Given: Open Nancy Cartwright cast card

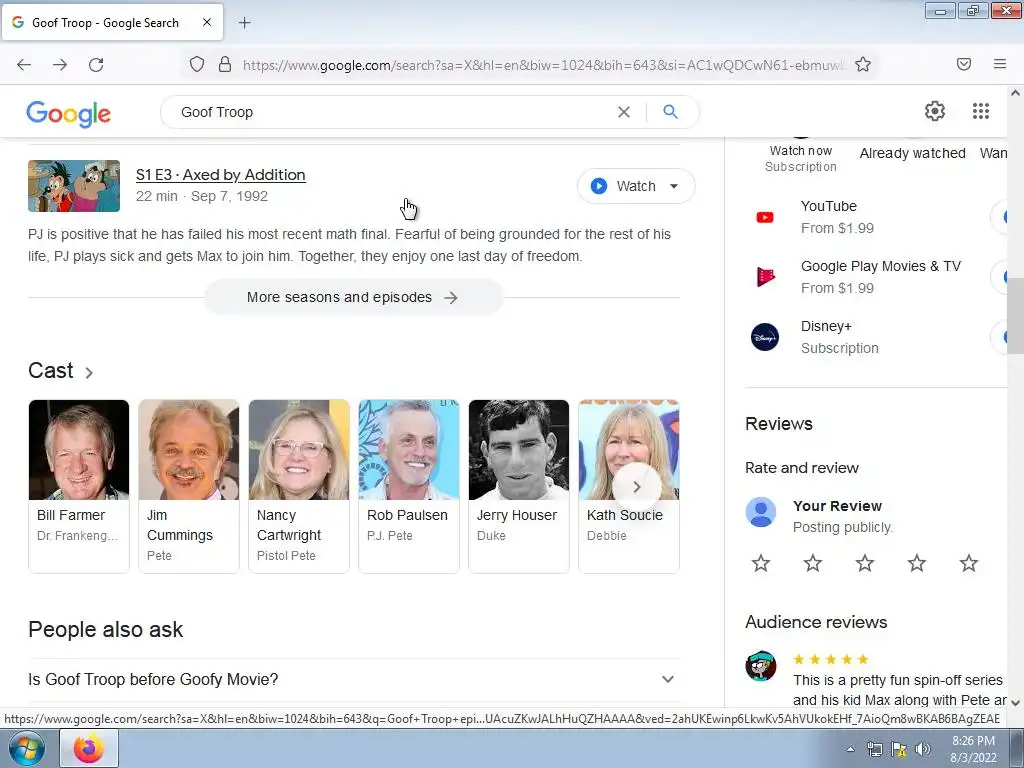Looking at the screenshot, I should (x=299, y=486).
